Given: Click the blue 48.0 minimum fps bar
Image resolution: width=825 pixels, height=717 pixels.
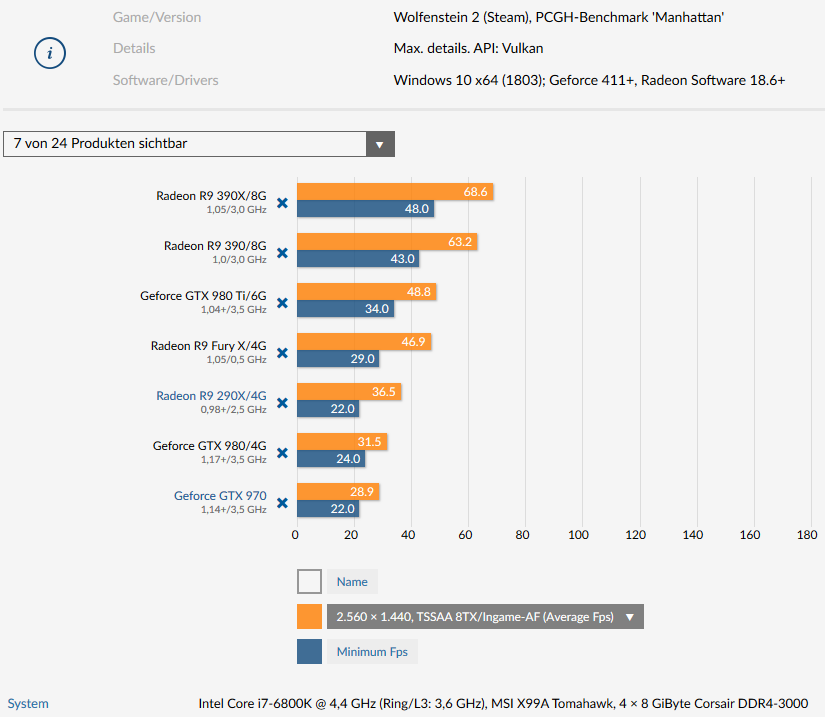Looking at the screenshot, I should coord(366,208).
